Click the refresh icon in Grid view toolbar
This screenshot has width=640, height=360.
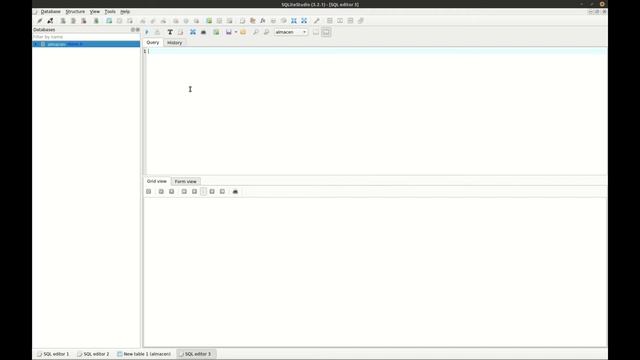tap(149, 191)
